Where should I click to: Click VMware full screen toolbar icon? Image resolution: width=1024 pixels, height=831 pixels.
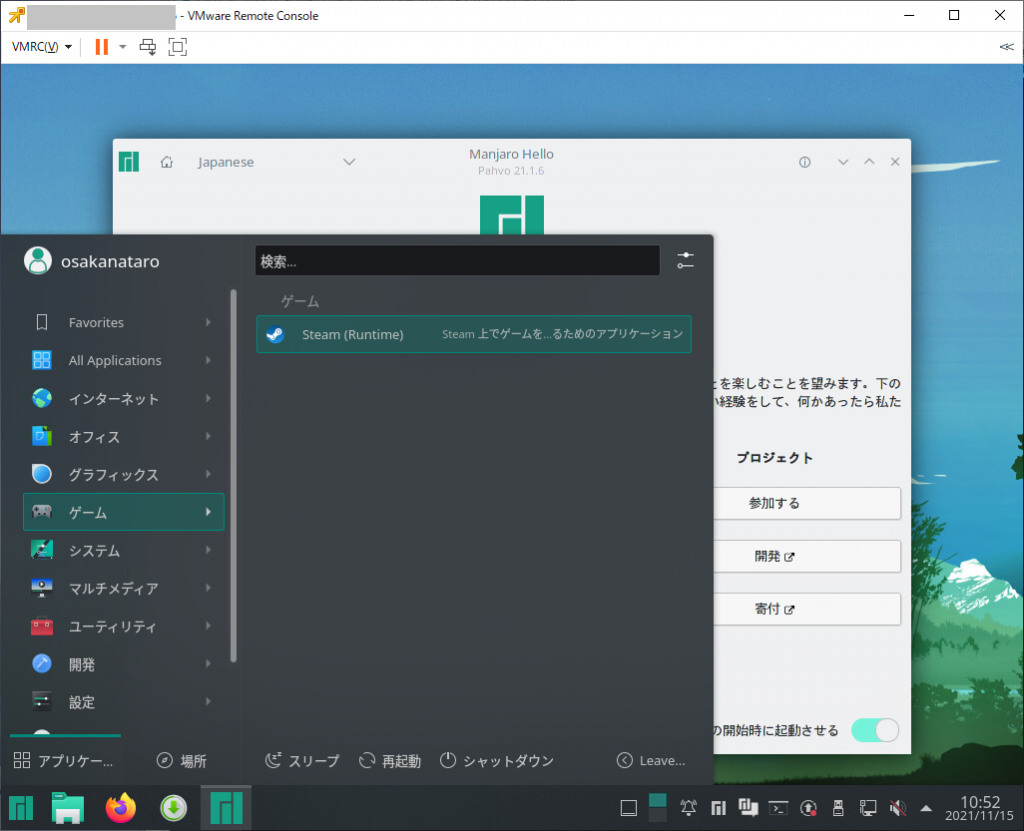[178, 46]
